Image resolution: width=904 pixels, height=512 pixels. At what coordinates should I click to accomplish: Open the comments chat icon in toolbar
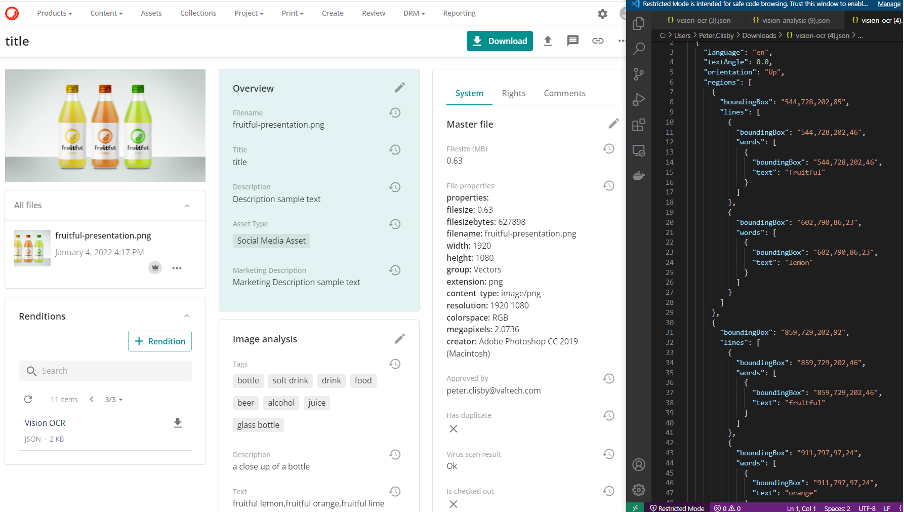coord(572,41)
